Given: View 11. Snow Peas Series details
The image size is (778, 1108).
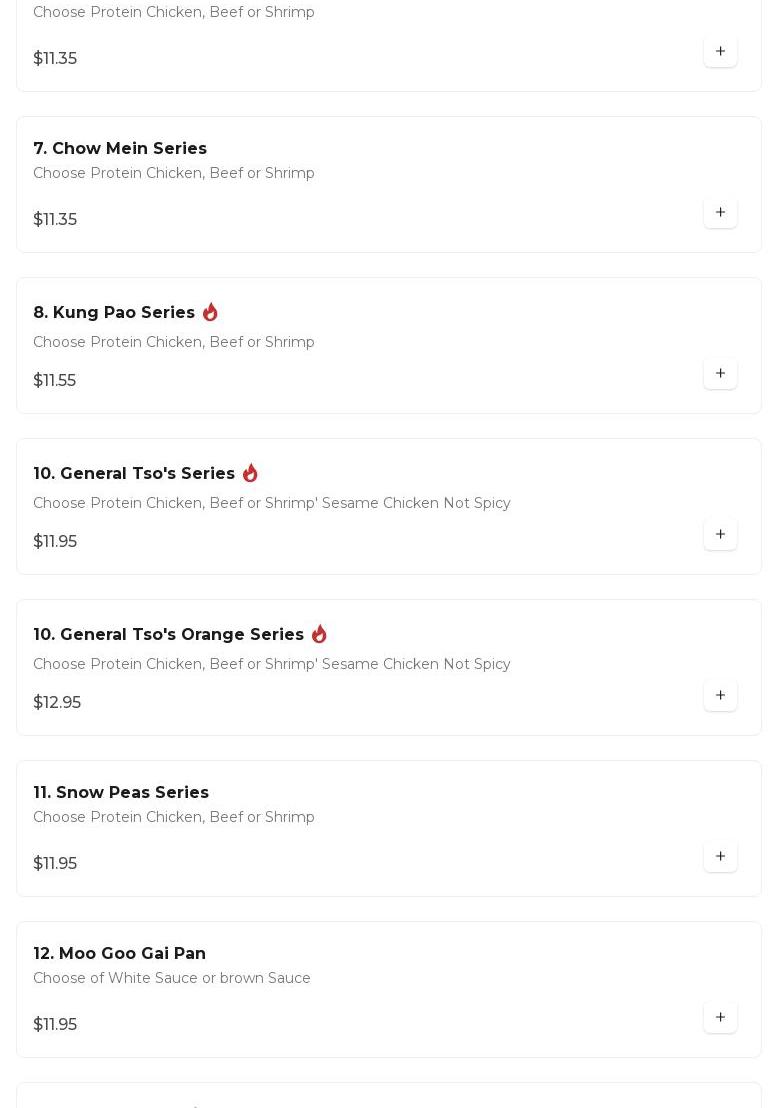Looking at the screenshot, I should click(x=121, y=793).
